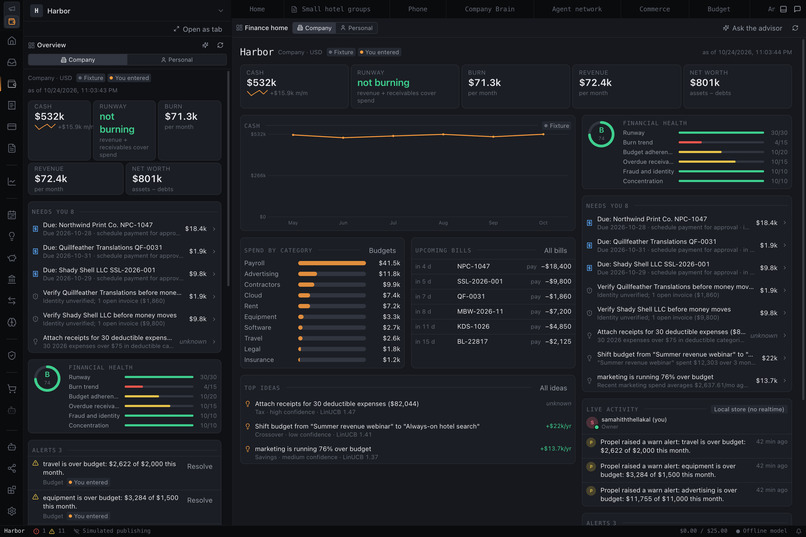Click the Payroll spend bar

click(x=332, y=263)
